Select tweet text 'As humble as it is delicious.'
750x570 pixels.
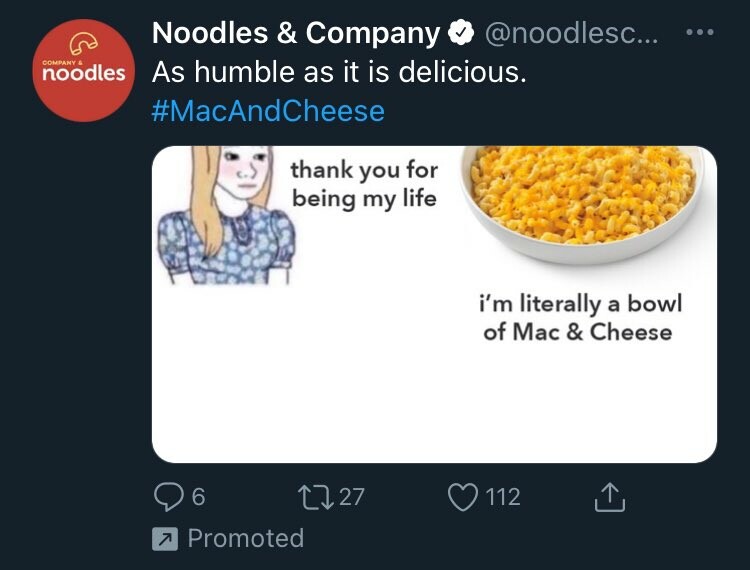coord(338,73)
